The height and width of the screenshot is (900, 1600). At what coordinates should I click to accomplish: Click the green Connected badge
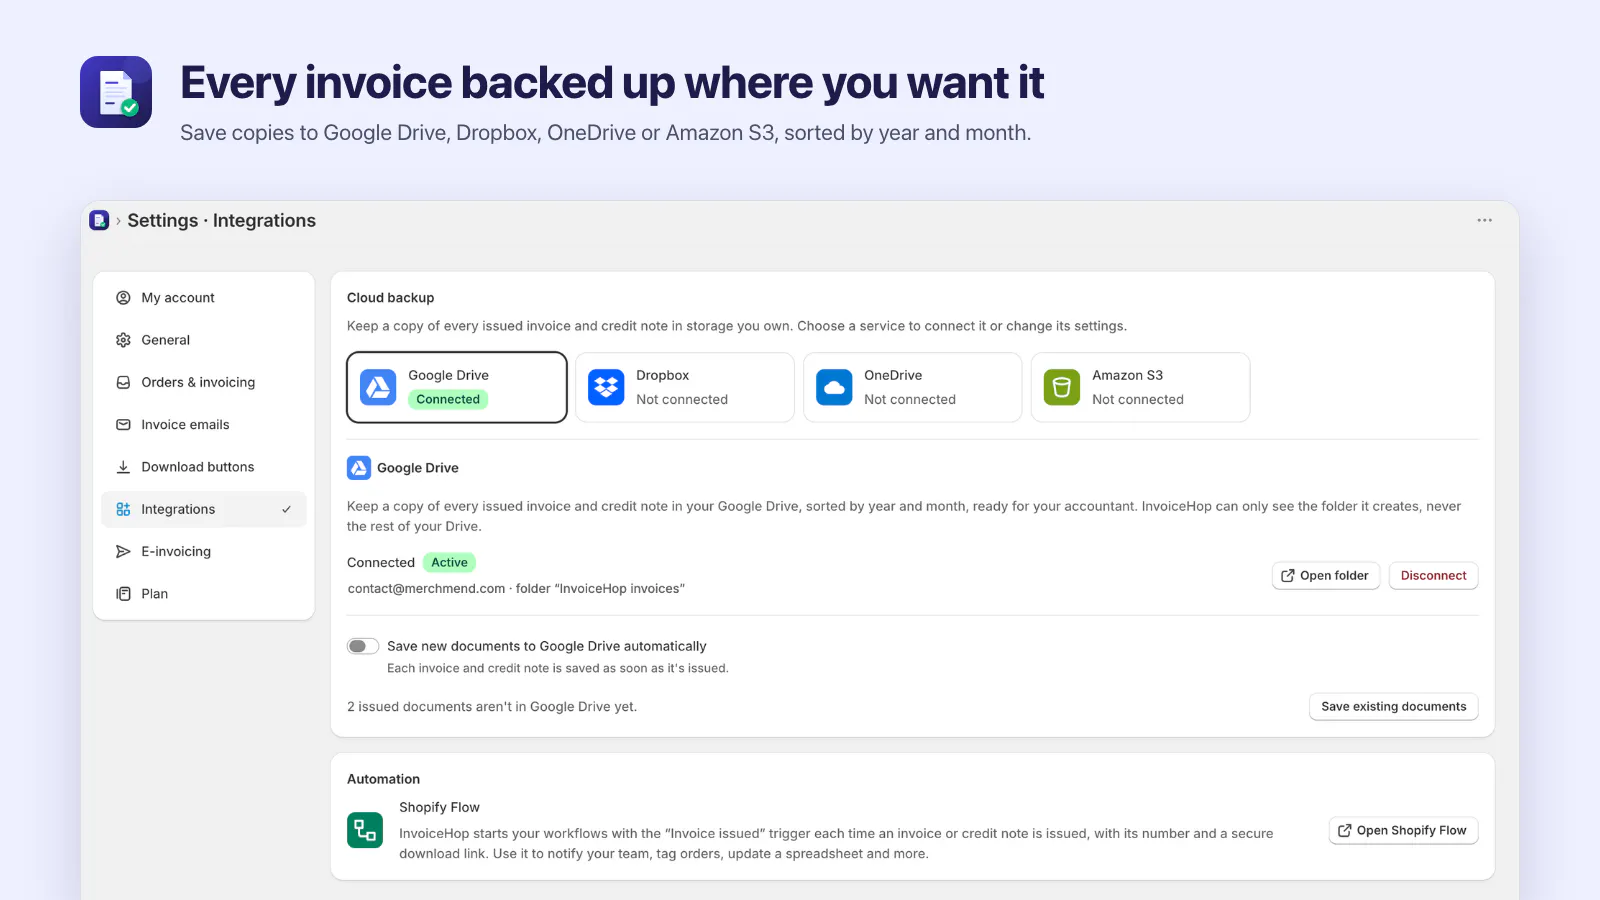tap(448, 399)
